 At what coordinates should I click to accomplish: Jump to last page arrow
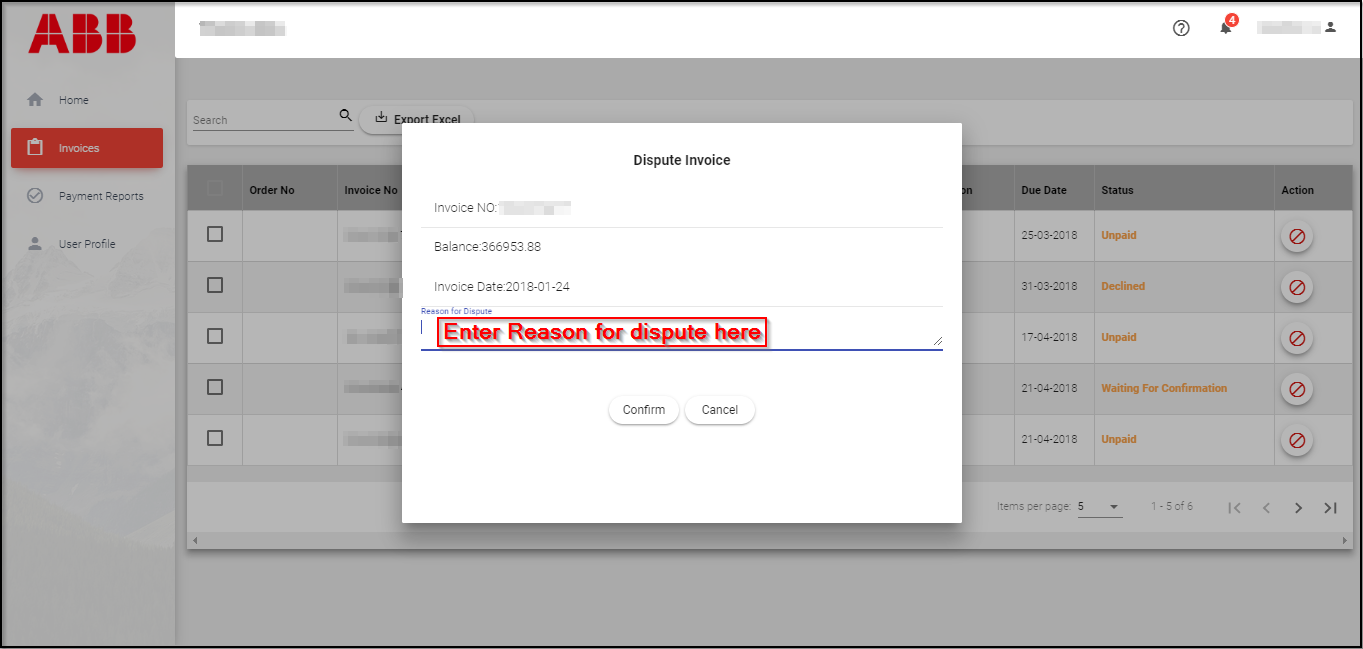point(1330,508)
